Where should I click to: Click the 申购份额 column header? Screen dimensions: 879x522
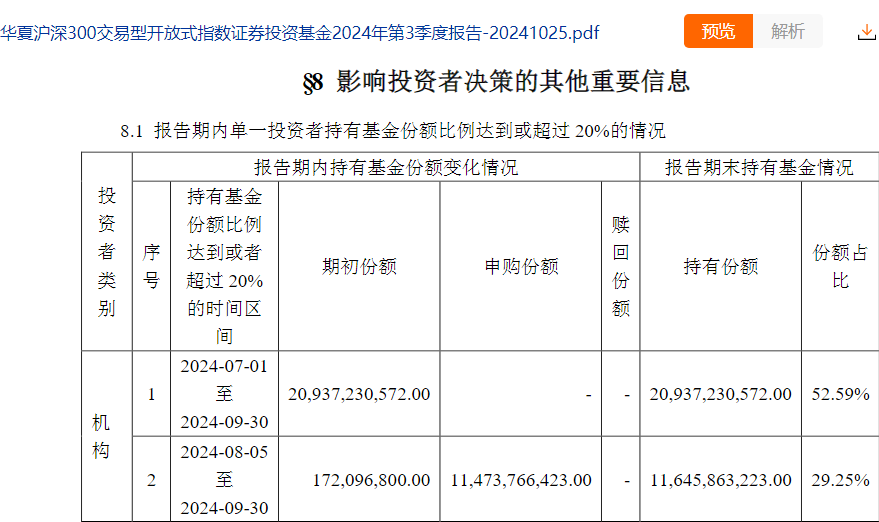(x=521, y=266)
